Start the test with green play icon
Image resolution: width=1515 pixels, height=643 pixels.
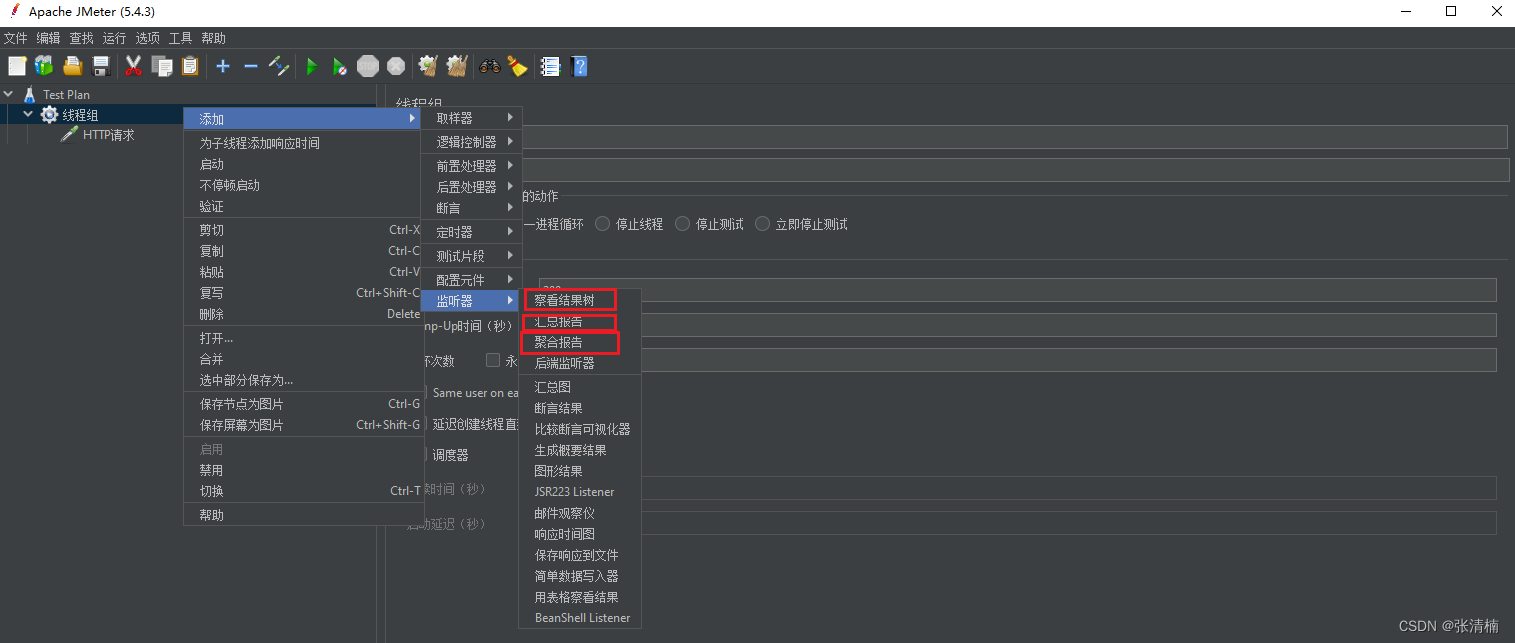[312, 66]
